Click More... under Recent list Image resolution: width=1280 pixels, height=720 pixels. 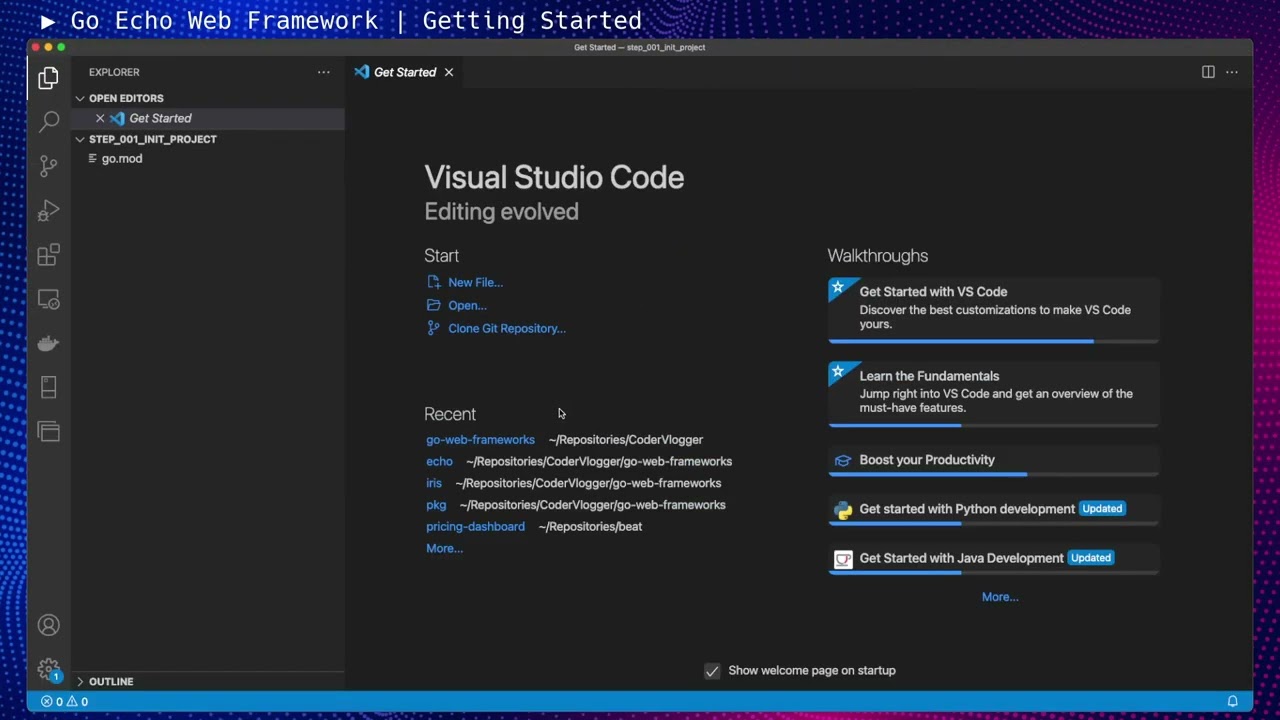point(444,549)
